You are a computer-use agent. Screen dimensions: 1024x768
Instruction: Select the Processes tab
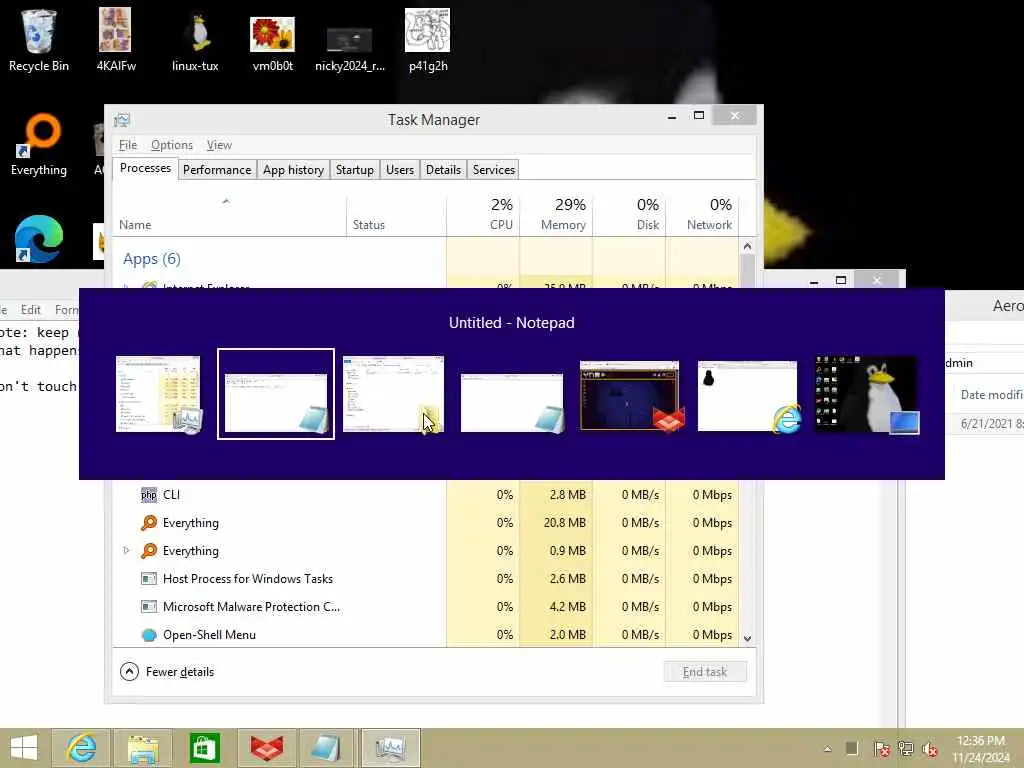tap(145, 168)
